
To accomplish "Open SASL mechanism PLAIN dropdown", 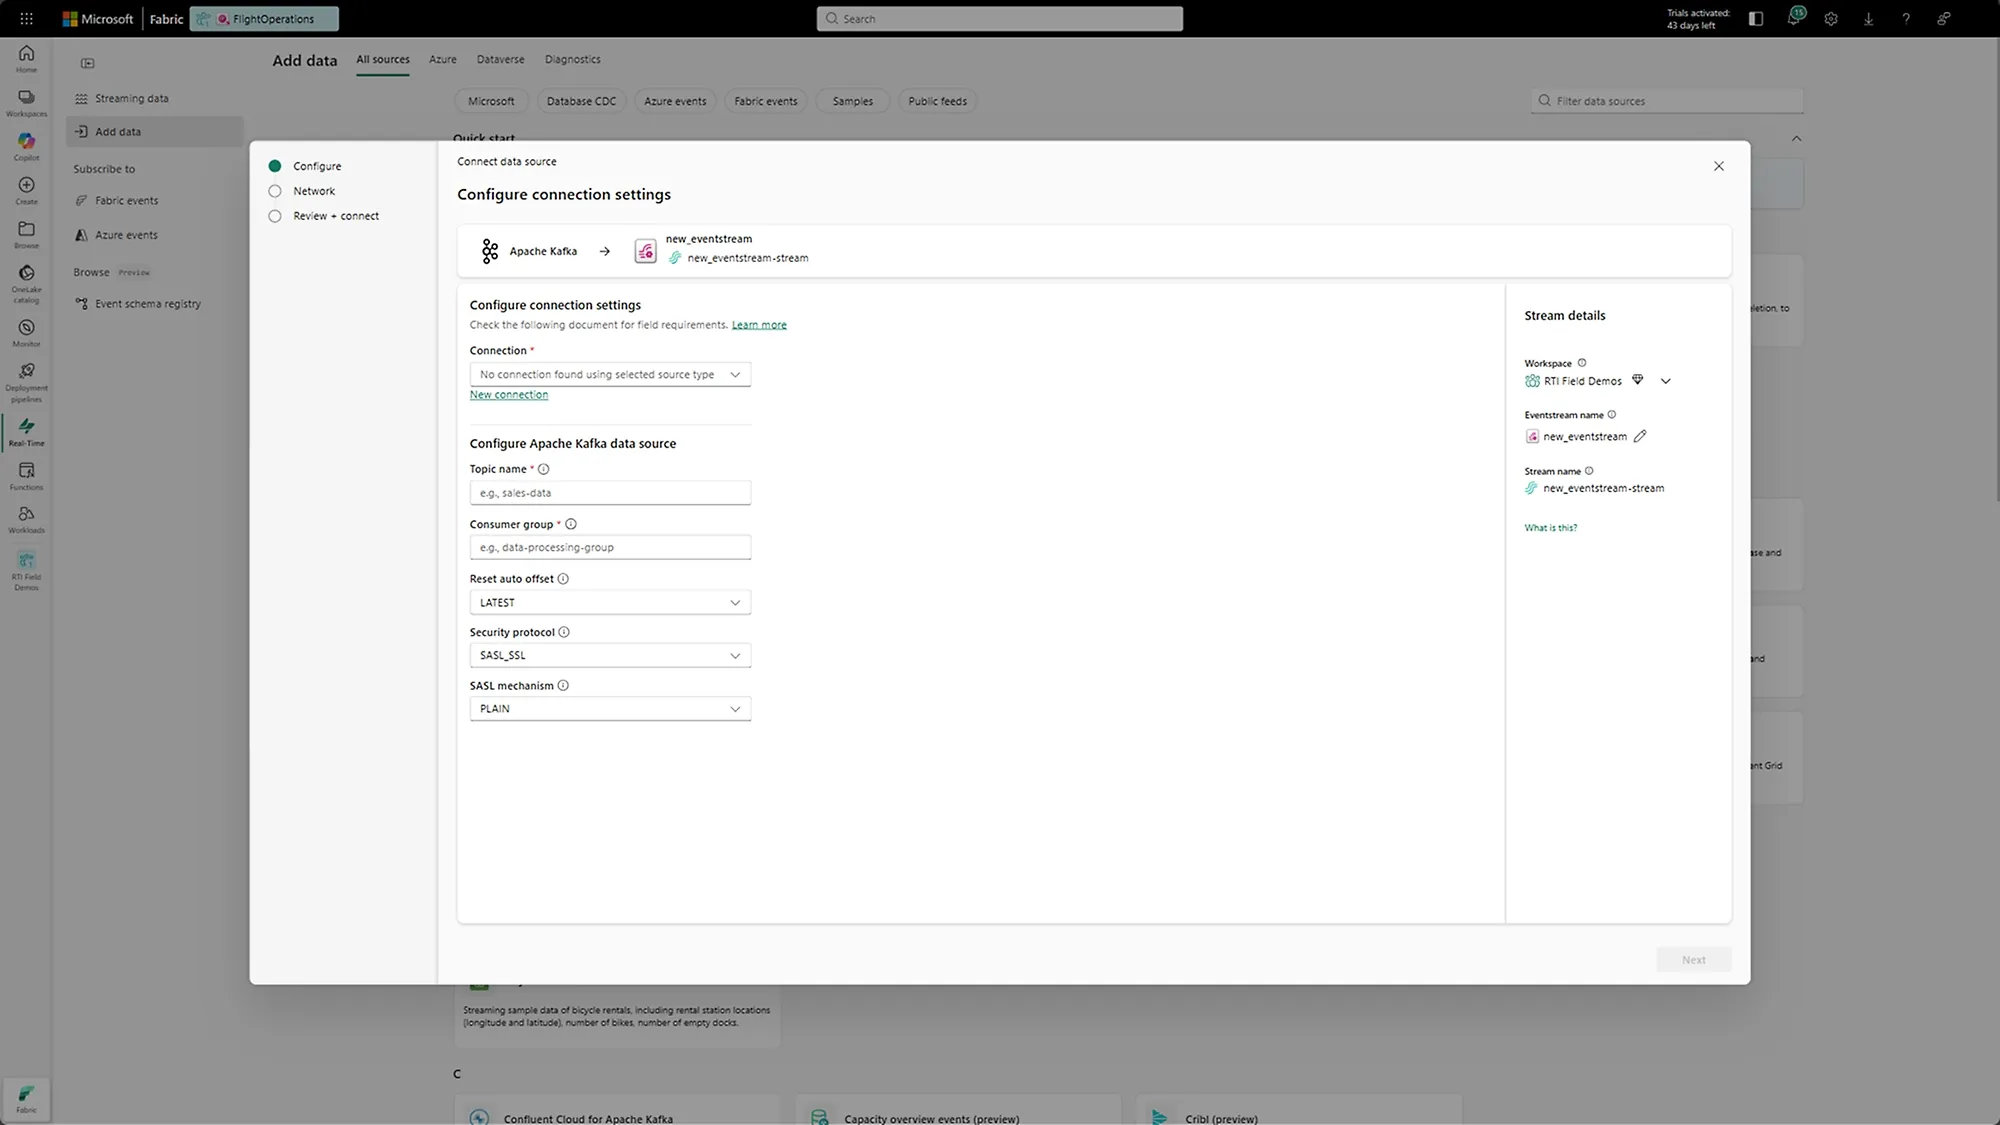I will (610, 709).
